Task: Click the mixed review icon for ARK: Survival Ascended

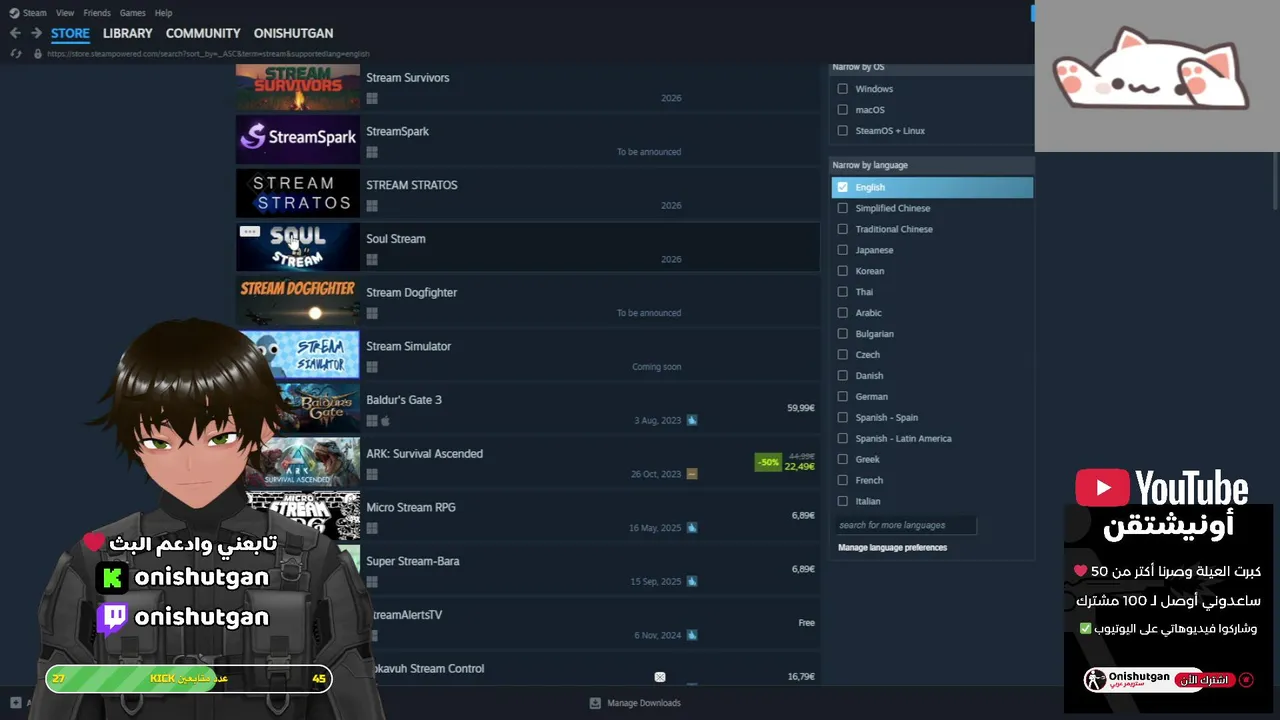Action: coord(692,474)
